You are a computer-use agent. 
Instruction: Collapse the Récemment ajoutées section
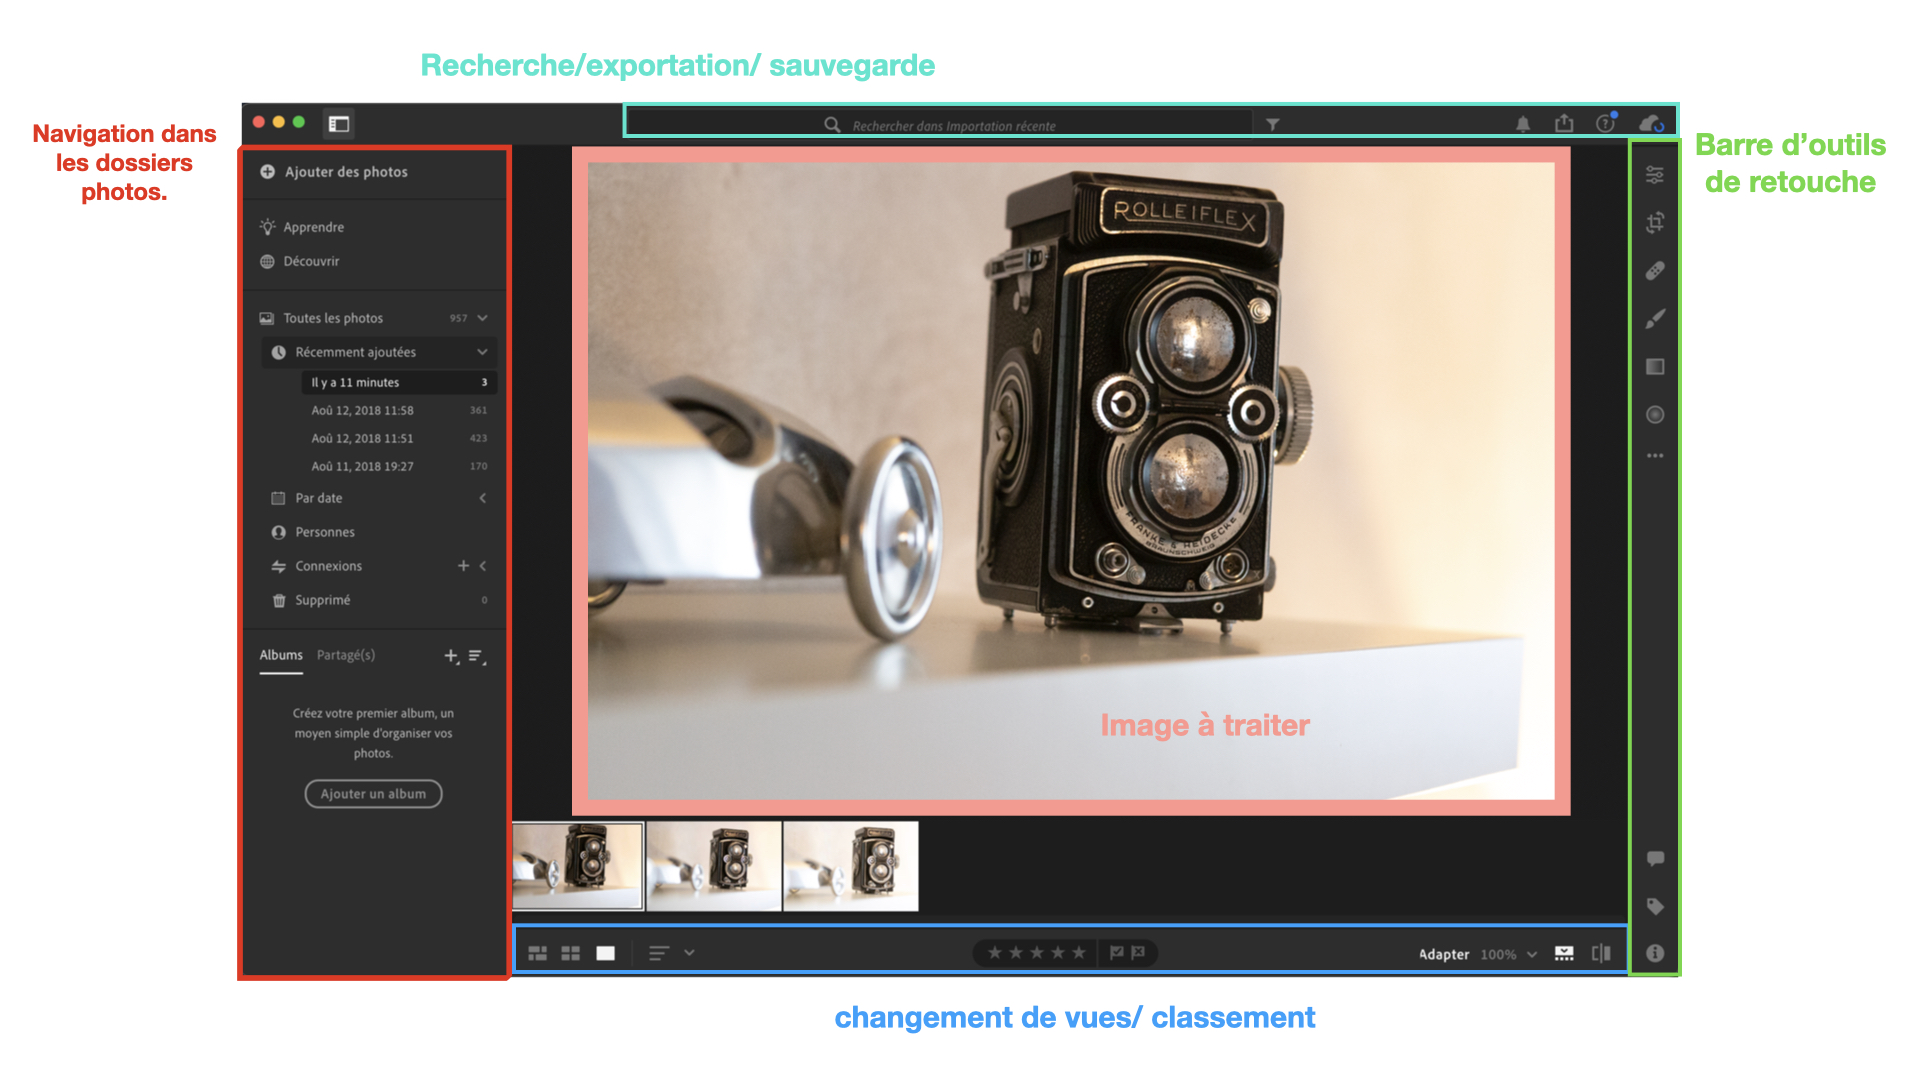[x=482, y=352]
